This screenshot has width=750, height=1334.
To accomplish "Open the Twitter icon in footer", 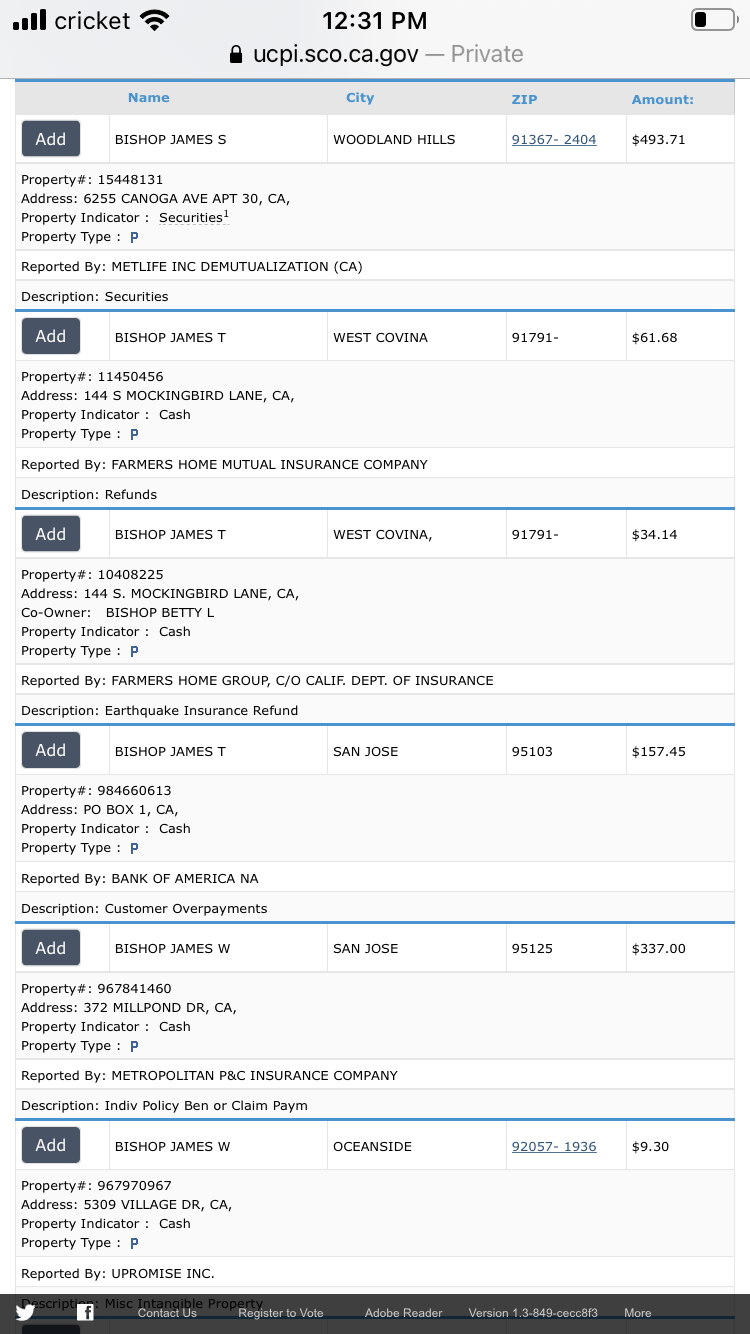I will [x=25, y=1313].
